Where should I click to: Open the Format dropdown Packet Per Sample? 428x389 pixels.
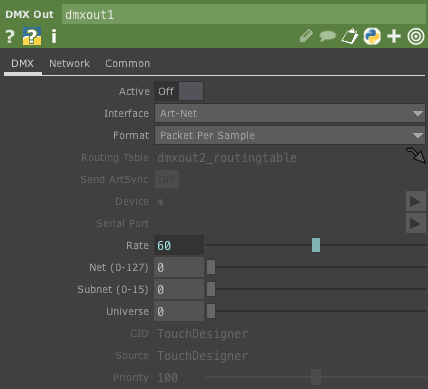click(x=290, y=135)
